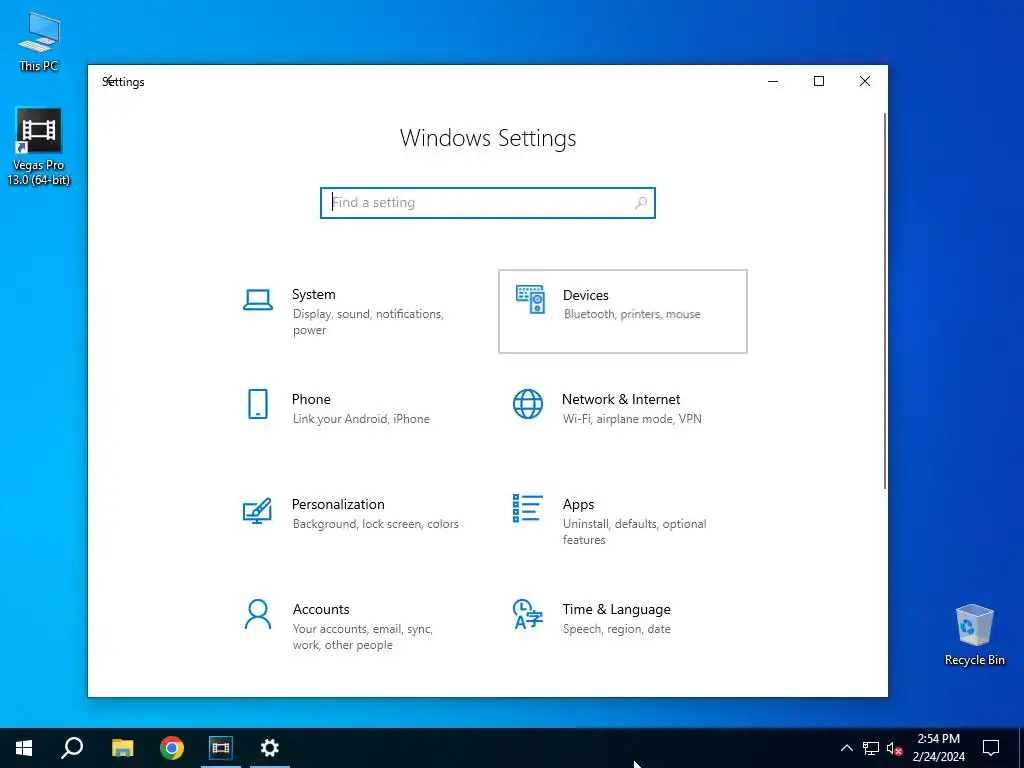The height and width of the screenshot is (768, 1024).
Task: Open the System laptop icon
Action: coord(258,300)
